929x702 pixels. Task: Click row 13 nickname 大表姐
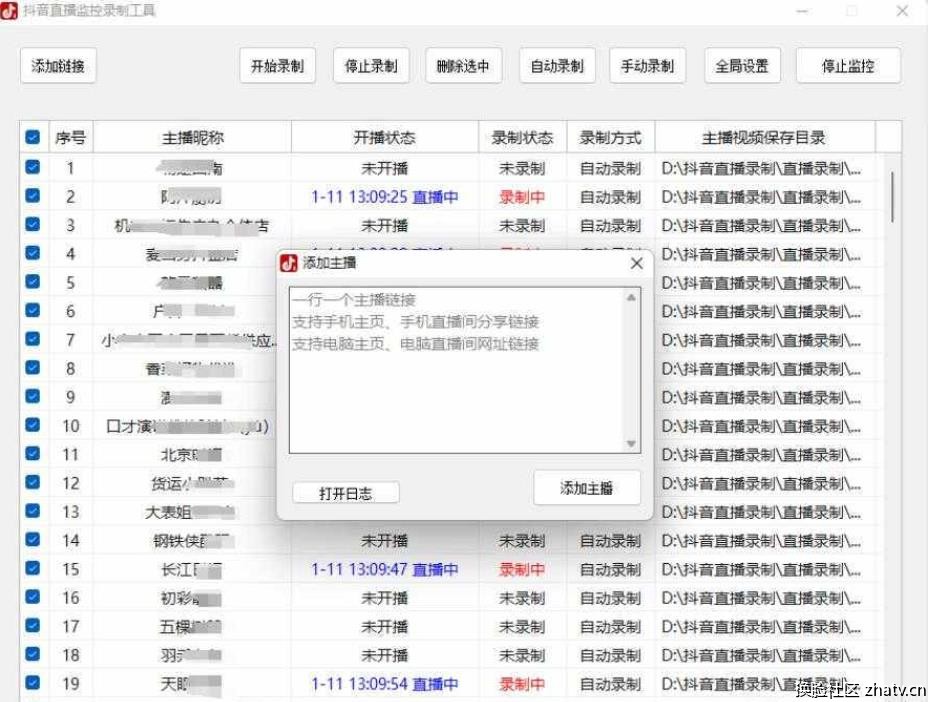coord(190,511)
